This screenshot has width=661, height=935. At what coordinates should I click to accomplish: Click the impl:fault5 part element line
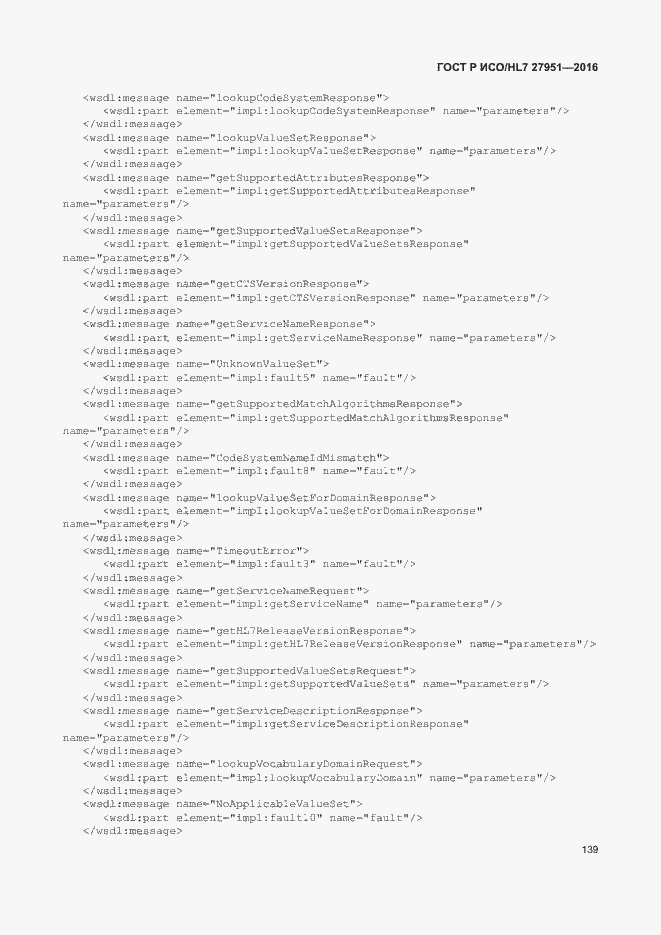tap(259, 377)
